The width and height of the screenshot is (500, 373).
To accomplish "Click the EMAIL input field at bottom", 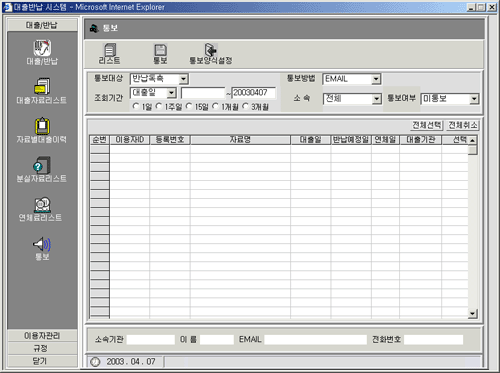I will point(316,340).
